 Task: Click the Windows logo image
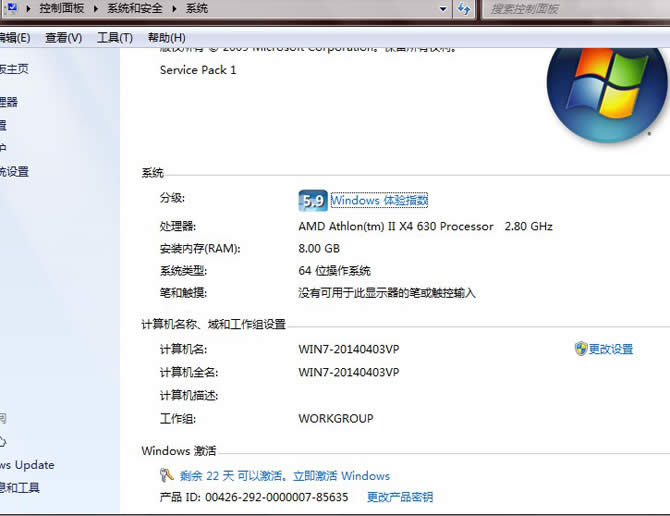click(x=607, y=95)
